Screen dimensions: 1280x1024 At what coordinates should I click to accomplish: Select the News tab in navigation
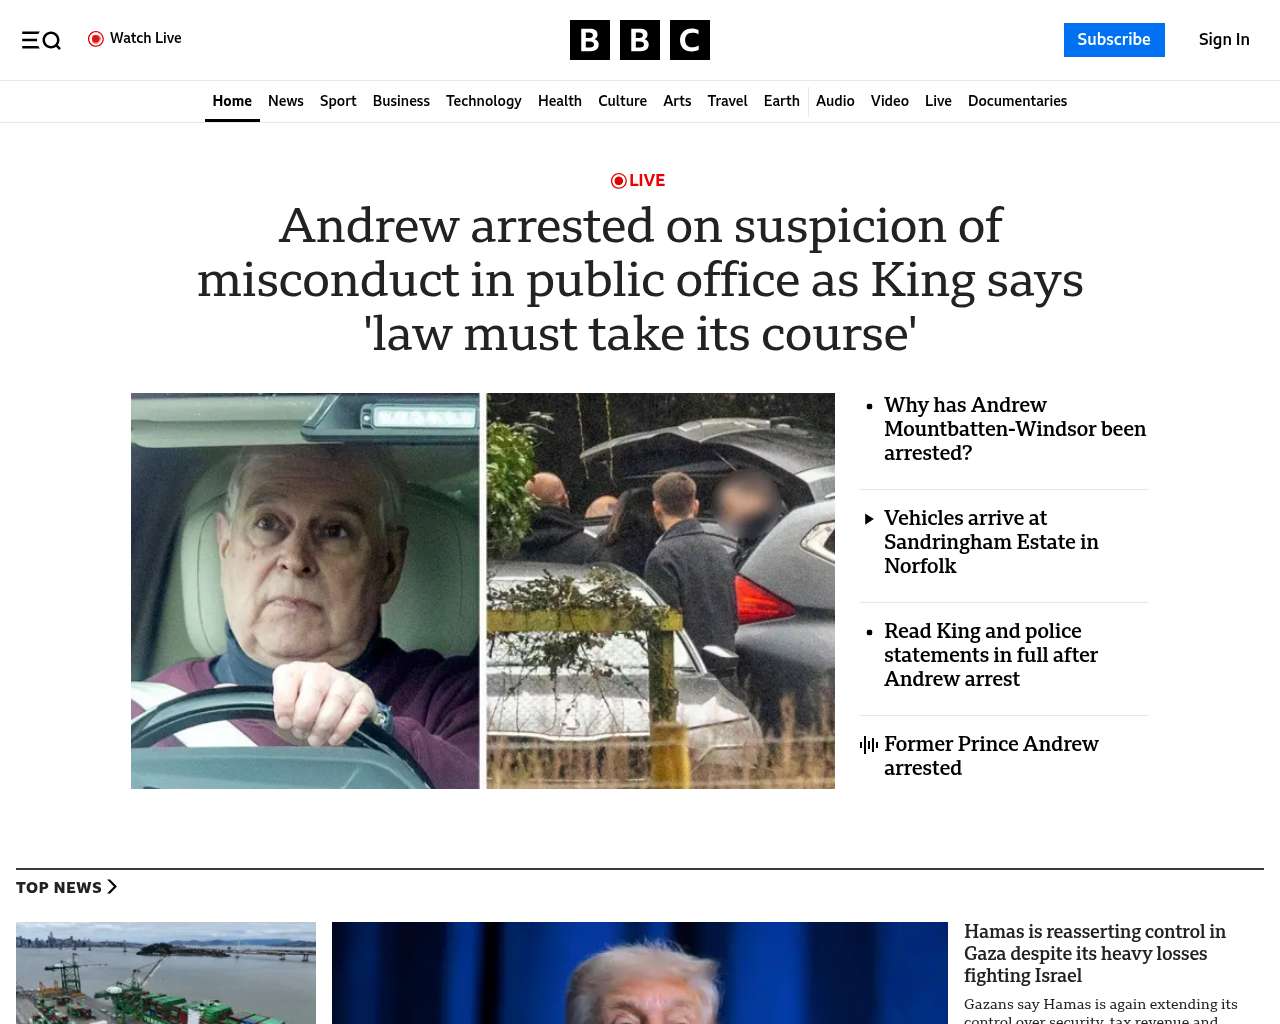(x=286, y=101)
